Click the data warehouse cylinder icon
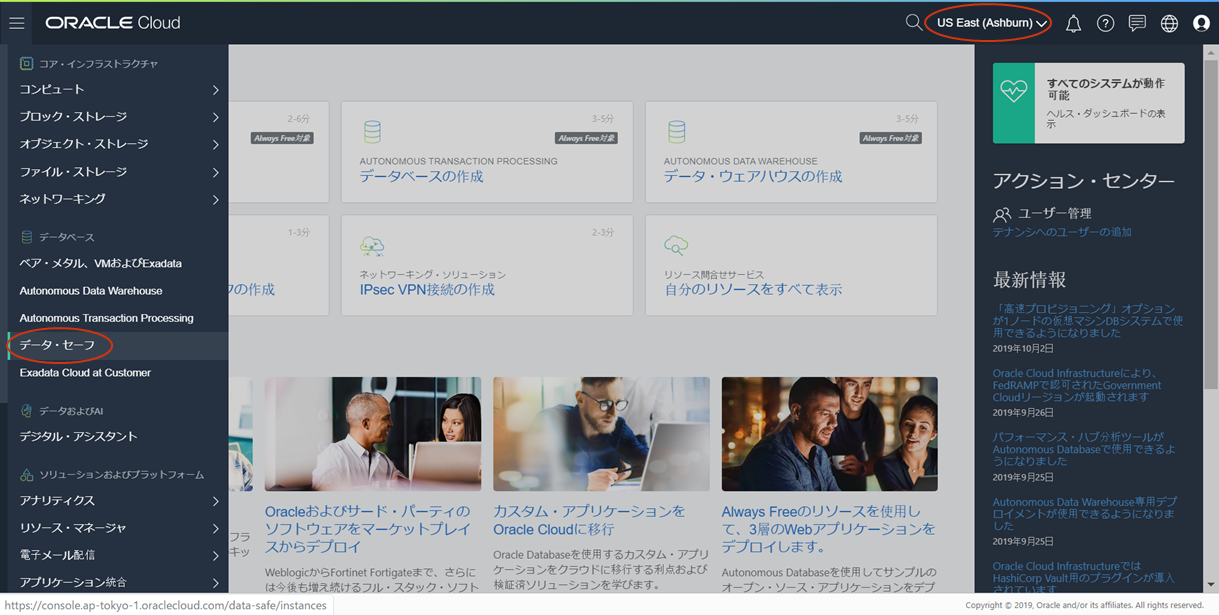1219x615 pixels. [x=676, y=131]
